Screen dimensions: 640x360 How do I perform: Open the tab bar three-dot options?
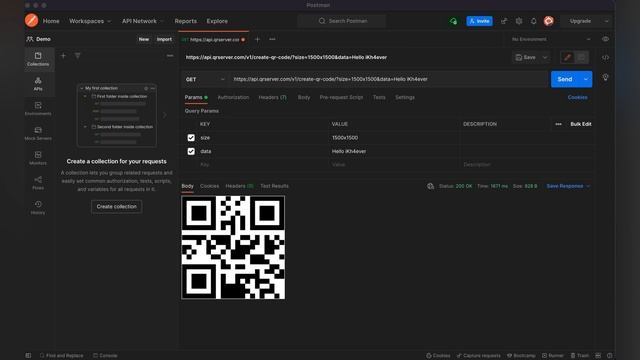[x=272, y=39]
